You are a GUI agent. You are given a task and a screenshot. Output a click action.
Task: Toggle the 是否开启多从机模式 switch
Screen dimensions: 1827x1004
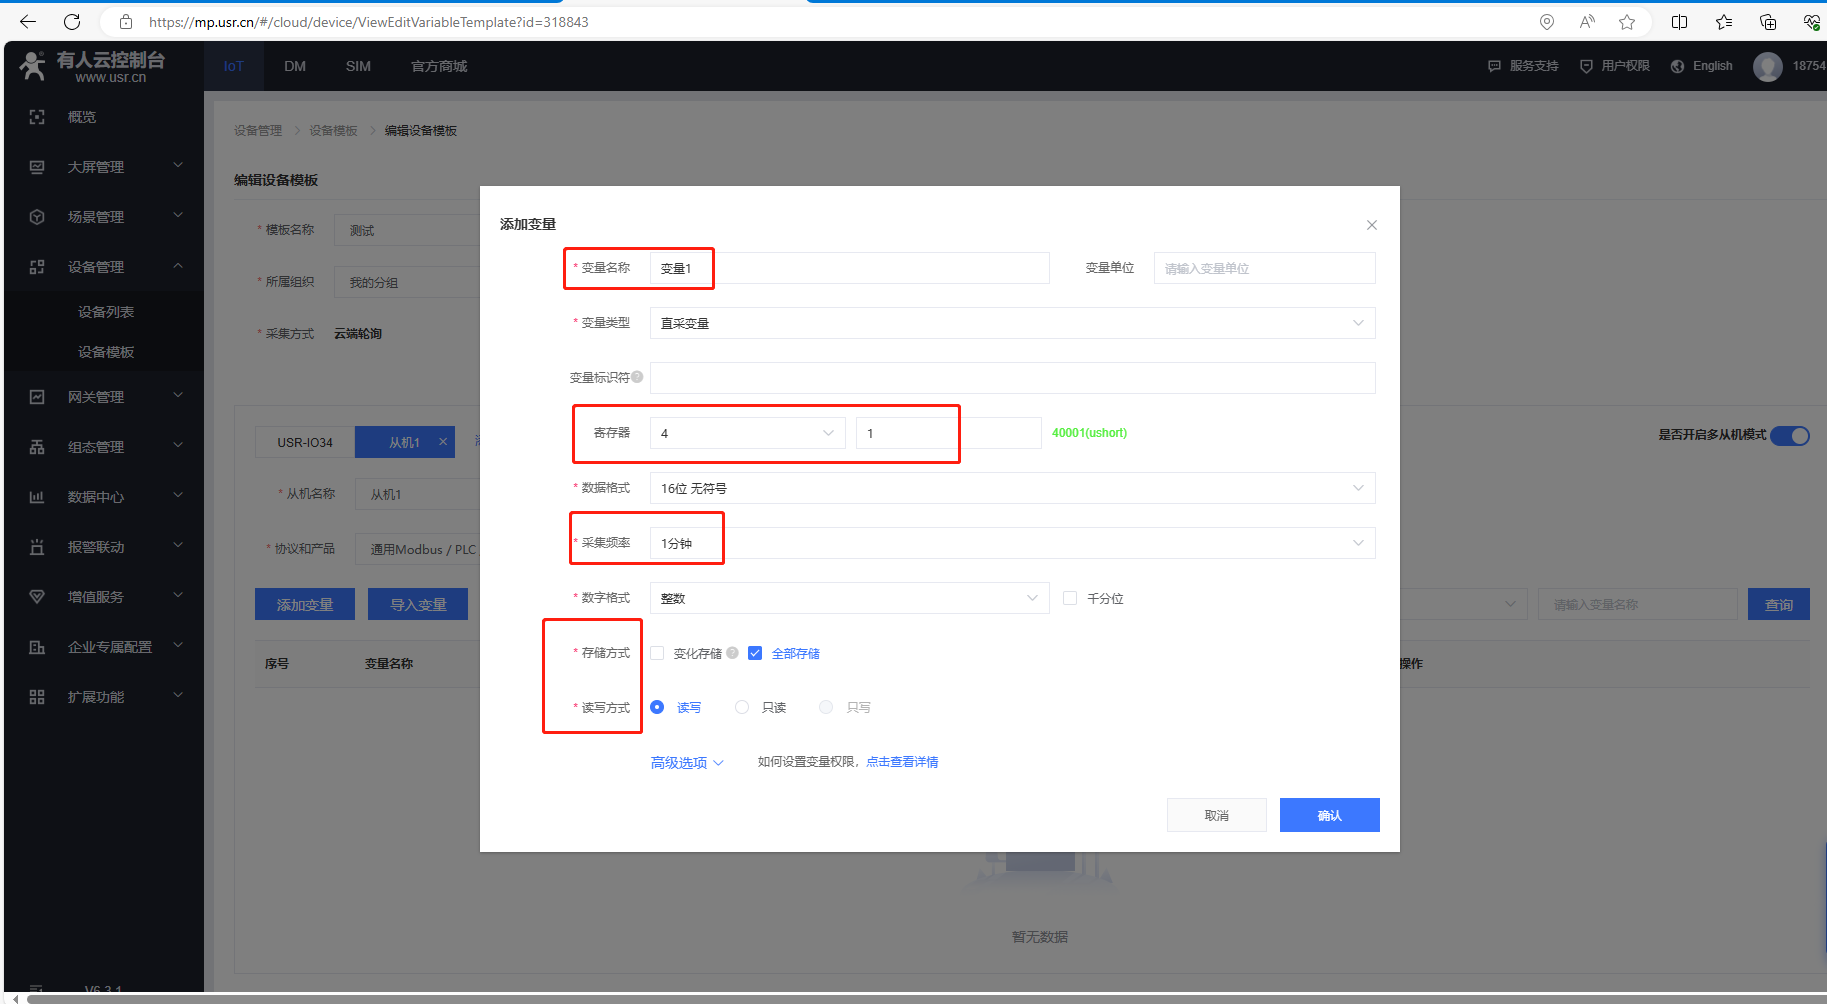click(1789, 435)
